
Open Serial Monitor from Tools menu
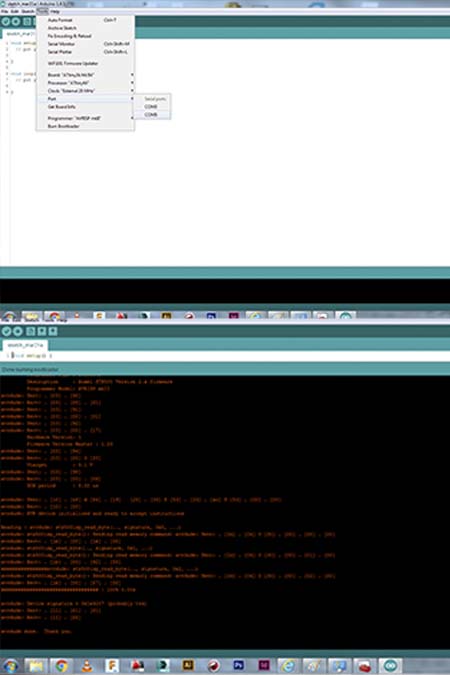point(85,44)
